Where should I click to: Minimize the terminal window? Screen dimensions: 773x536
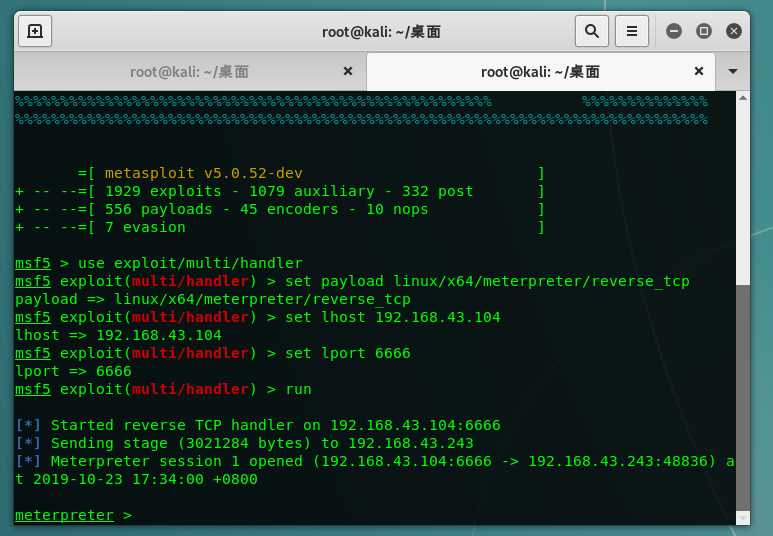[x=673, y=32]
